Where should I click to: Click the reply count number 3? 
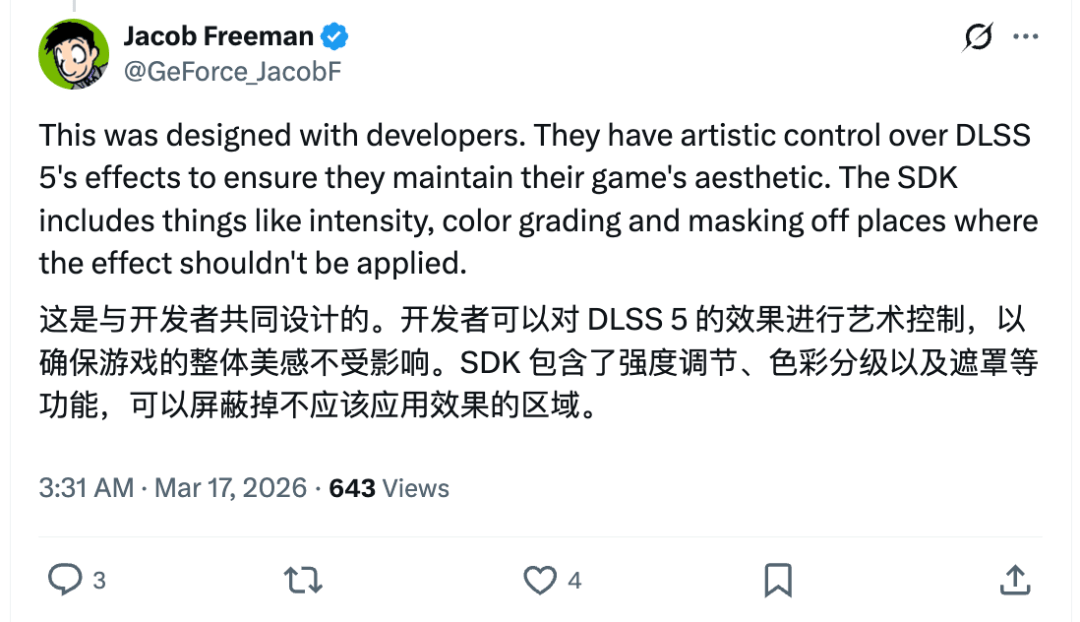pyautogui.click(x=99, y=580)
